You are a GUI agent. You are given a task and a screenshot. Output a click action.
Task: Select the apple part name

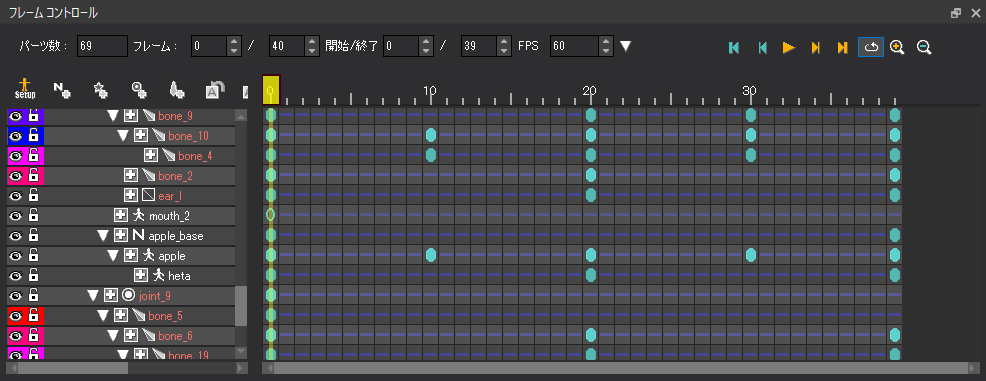click(172, 257)
